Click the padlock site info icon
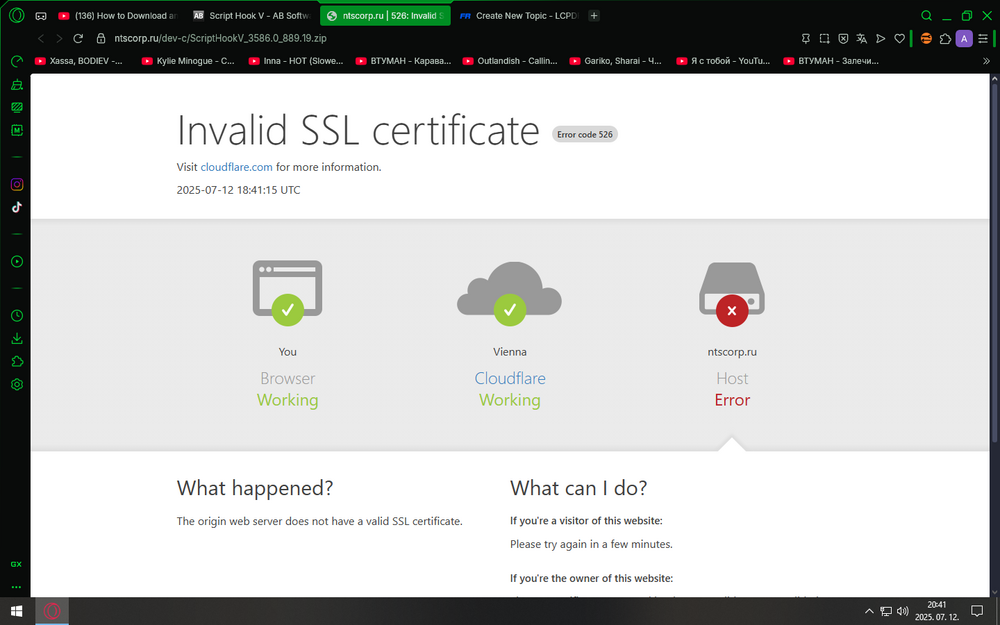The width and height of the screenshot is (1000, 625). point(101,38)
